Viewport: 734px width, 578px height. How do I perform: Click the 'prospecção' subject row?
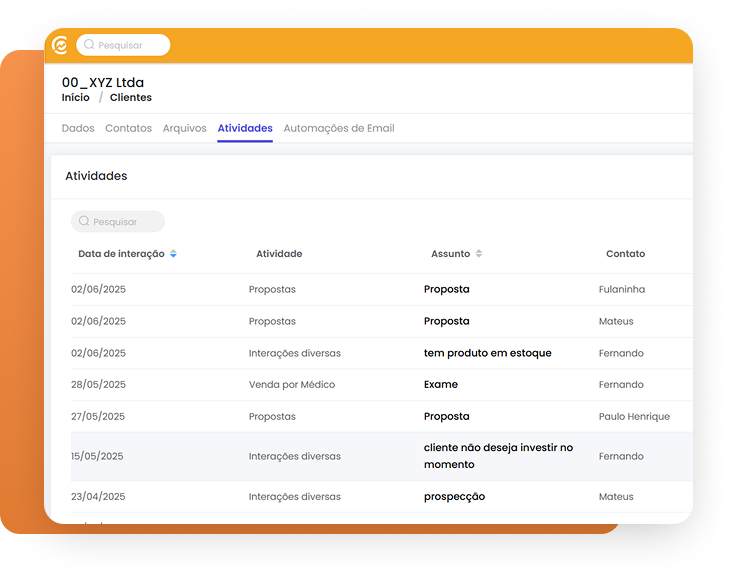tap(454, 497)
